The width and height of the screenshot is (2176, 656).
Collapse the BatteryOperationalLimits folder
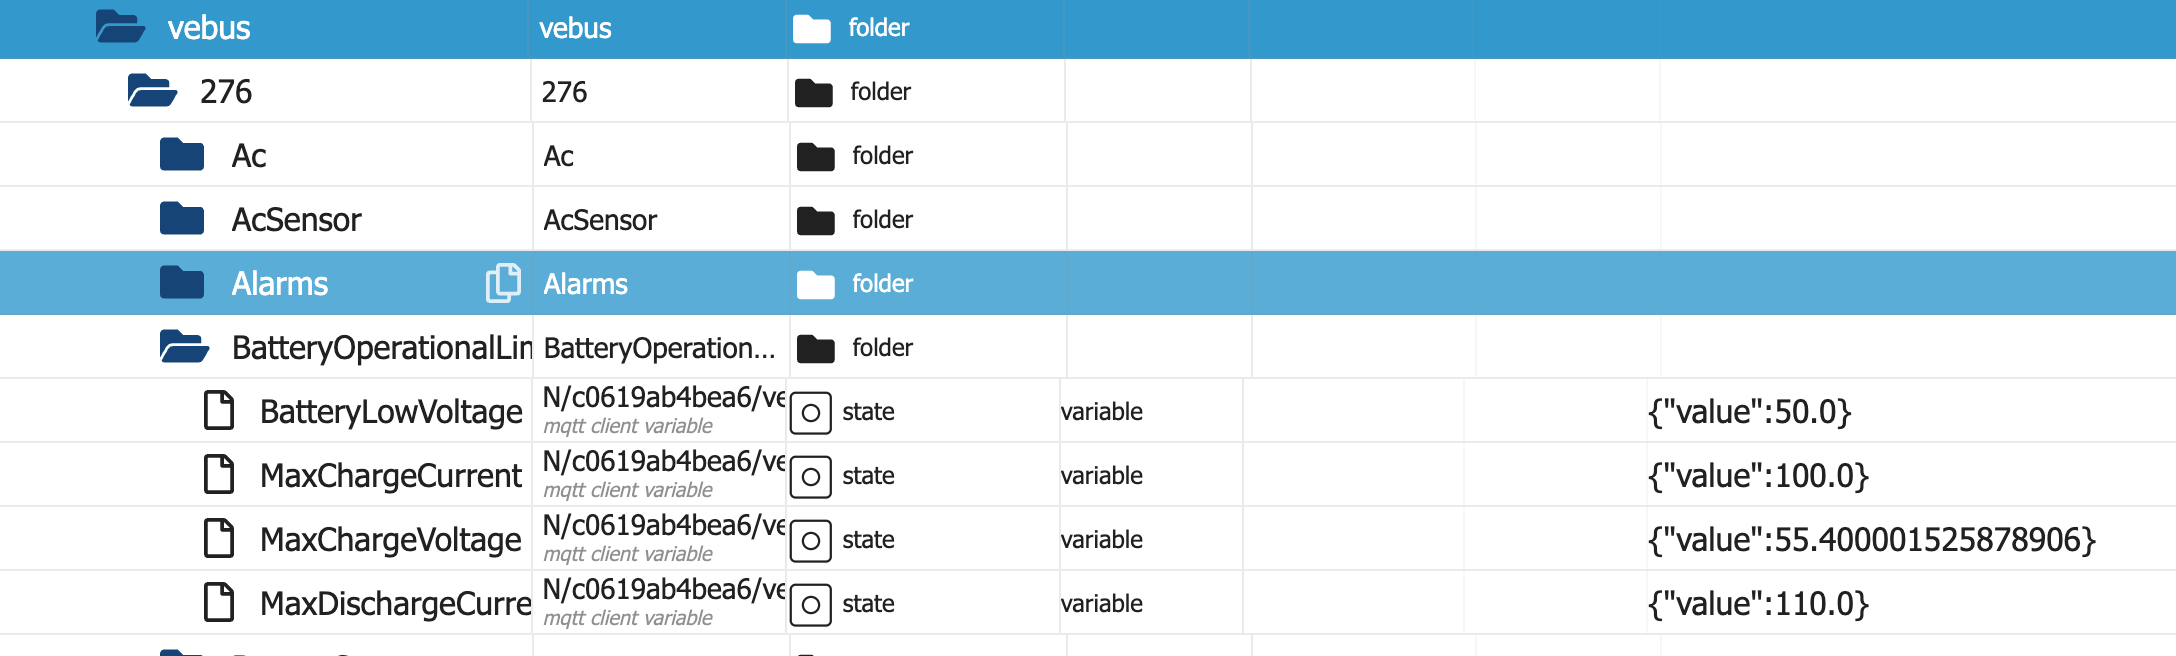coord(184,347)
